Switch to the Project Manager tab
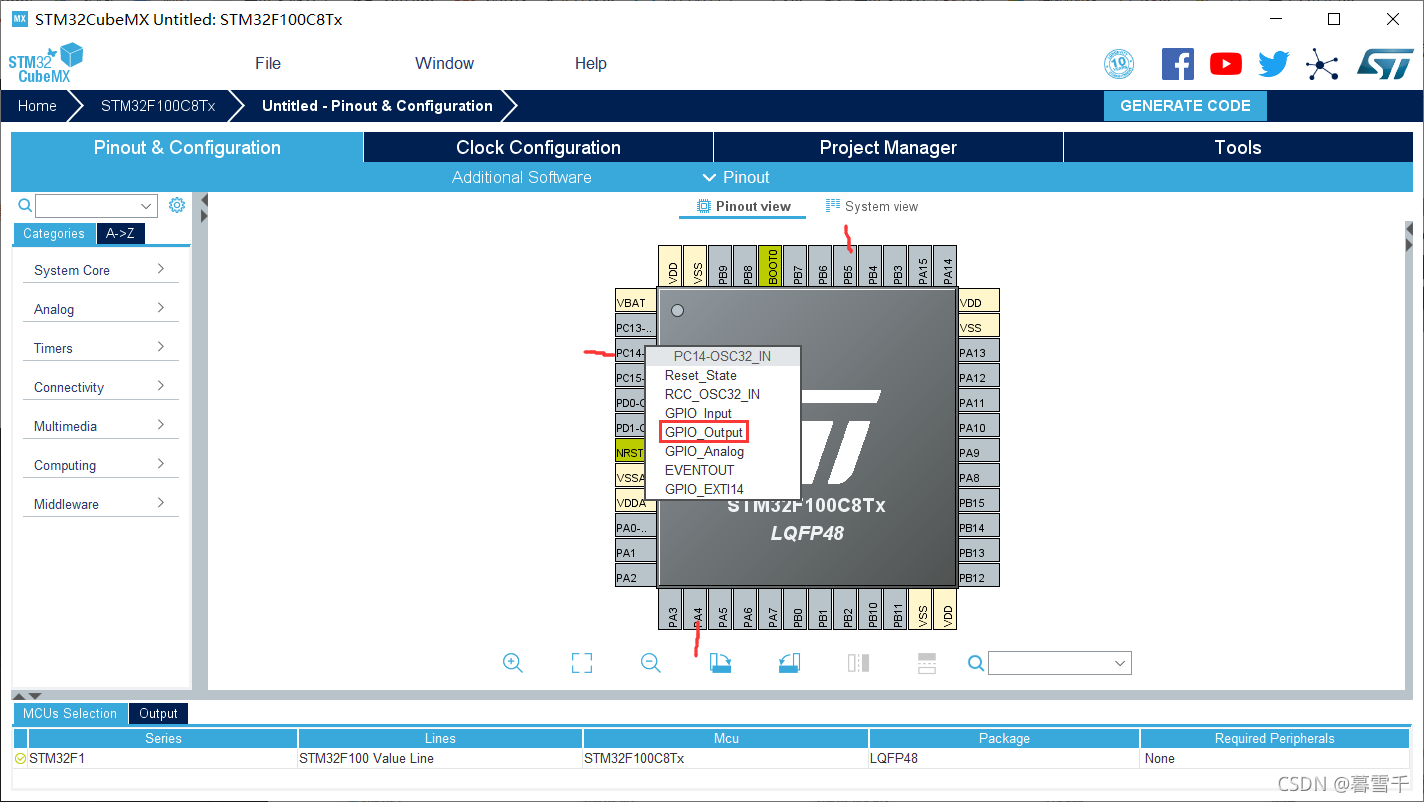The image size is (1424, 802). [x=888, y=147]
